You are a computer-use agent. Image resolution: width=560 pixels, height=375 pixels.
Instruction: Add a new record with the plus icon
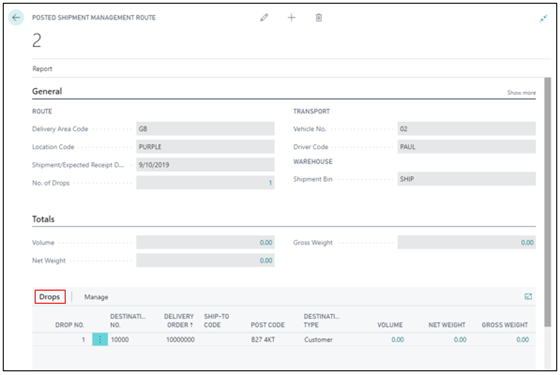[x=291, y=18]
